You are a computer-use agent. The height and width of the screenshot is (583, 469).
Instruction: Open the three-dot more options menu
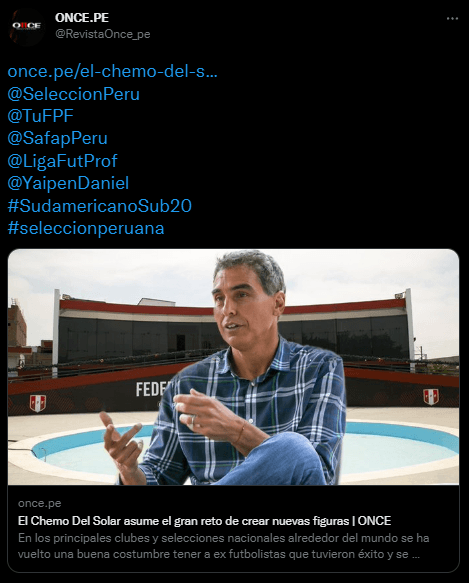click(452, 18)
